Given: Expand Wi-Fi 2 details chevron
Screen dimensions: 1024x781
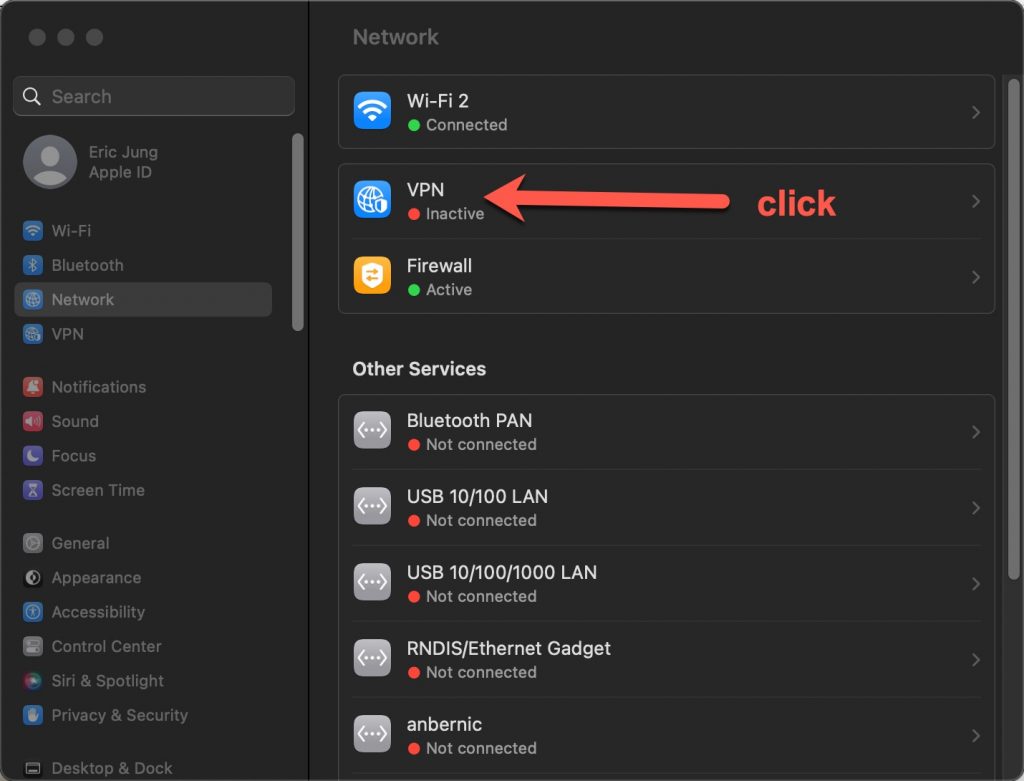Looking at the screenshot, I should tap(976, 112).
